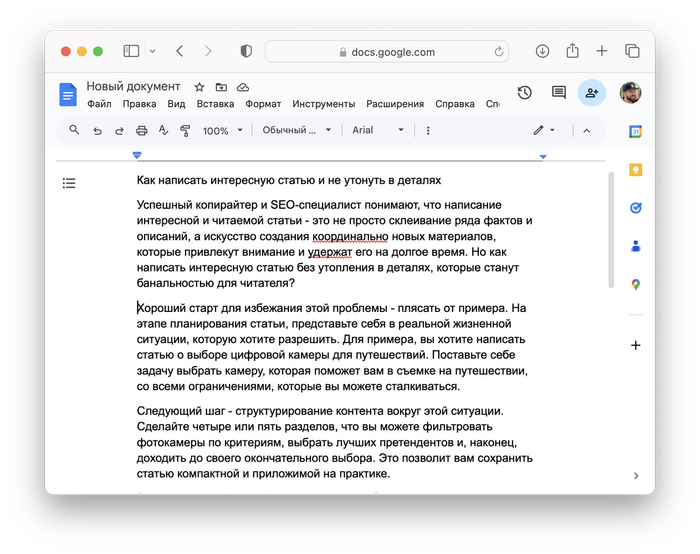700x554 pixels.
Task: Open the three-dot more toolbar options
Action: pos(428,130)
